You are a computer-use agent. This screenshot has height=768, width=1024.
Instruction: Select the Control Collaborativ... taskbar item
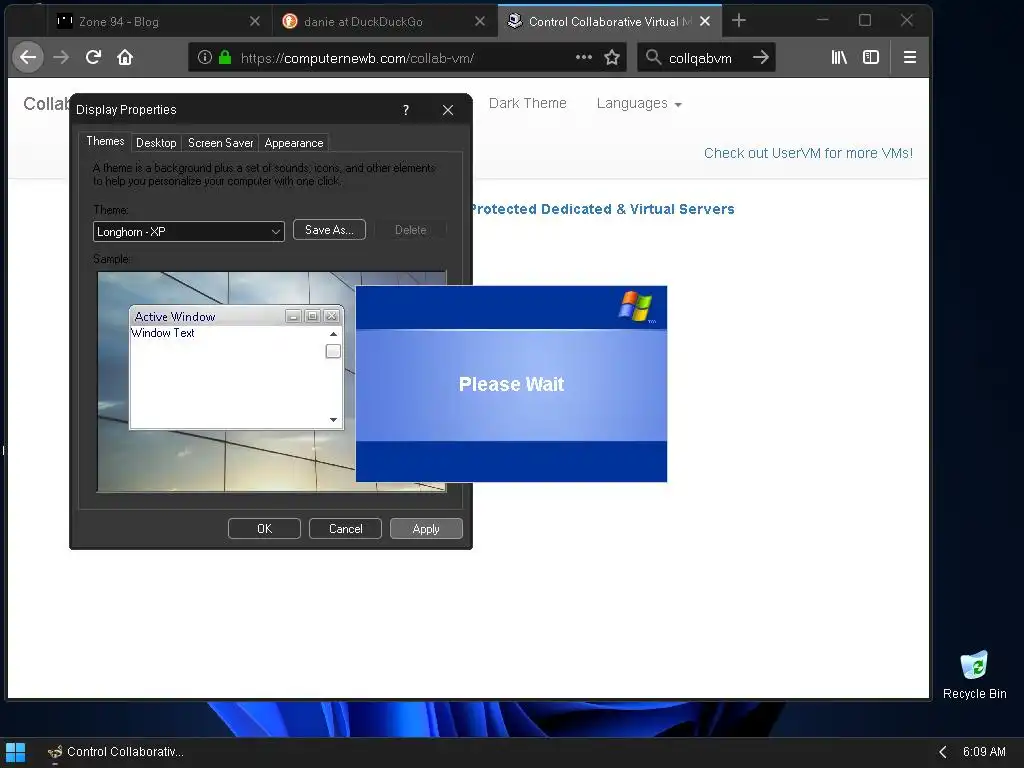116,752
